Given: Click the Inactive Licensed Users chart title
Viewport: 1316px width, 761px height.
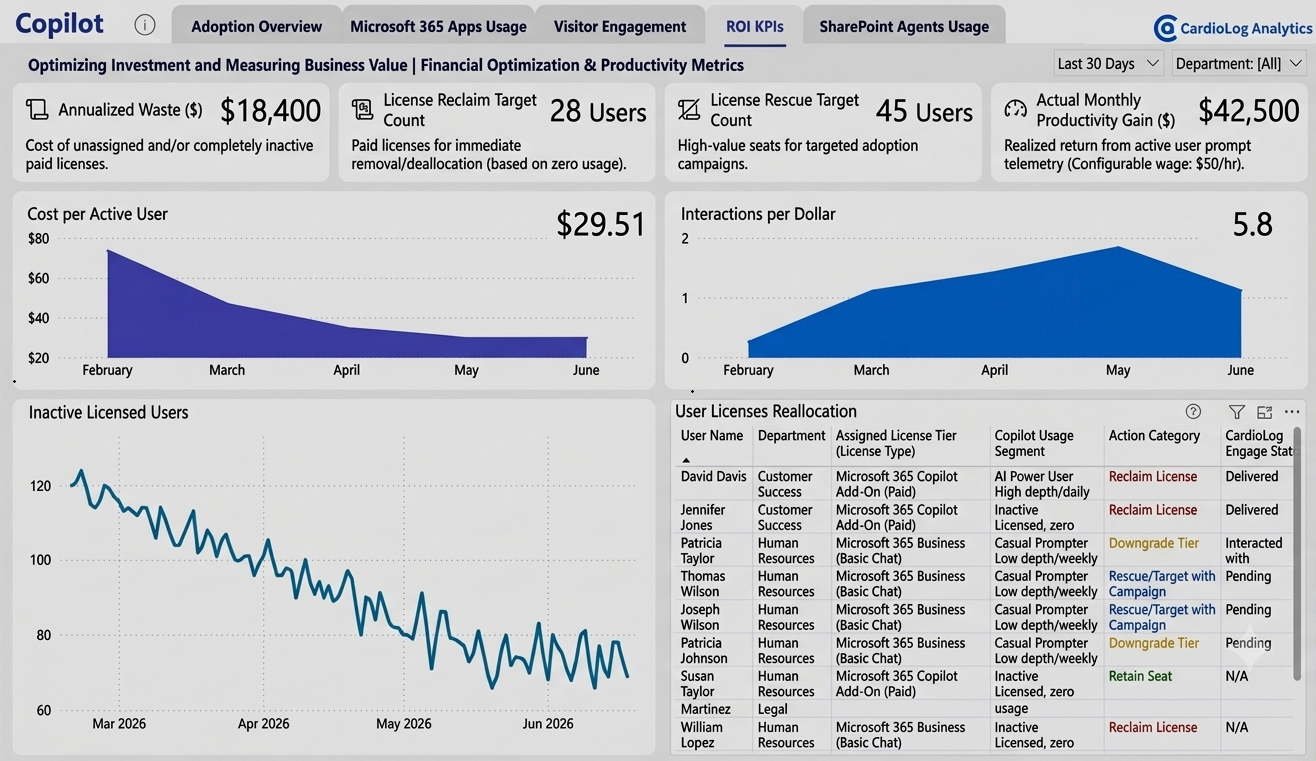Looking at the screenshot, I should pos(108,412).
